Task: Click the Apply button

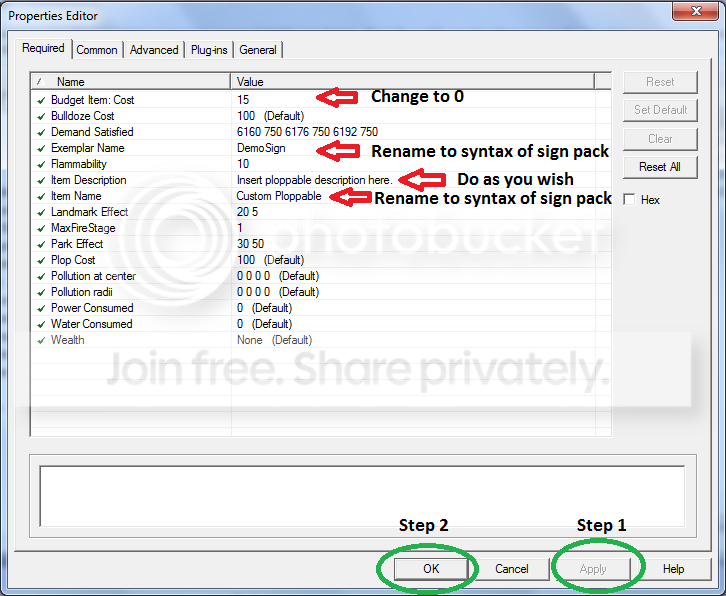Action: 593,569
